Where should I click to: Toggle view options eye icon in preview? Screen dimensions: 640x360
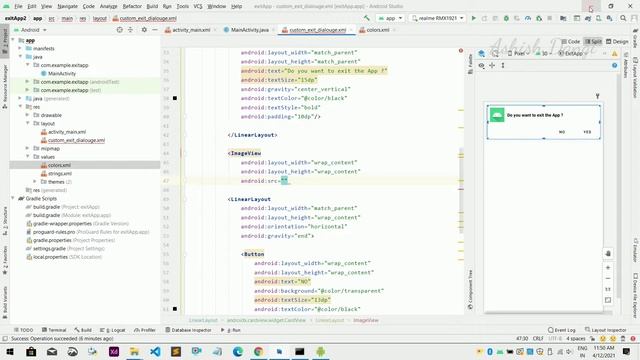(482, 65)
